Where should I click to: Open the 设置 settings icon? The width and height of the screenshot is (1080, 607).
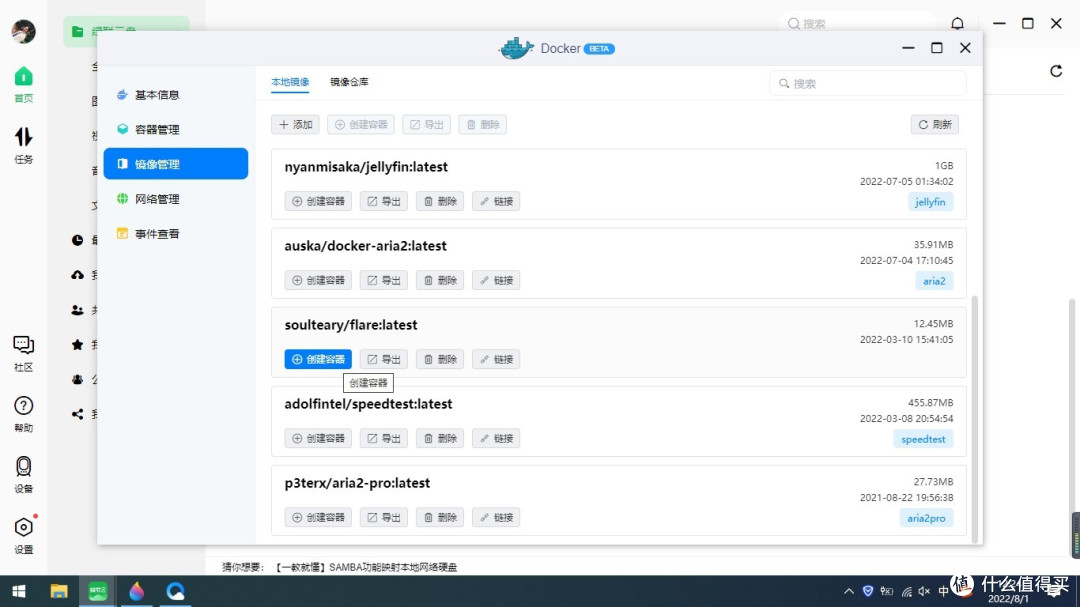pos(23,527)
